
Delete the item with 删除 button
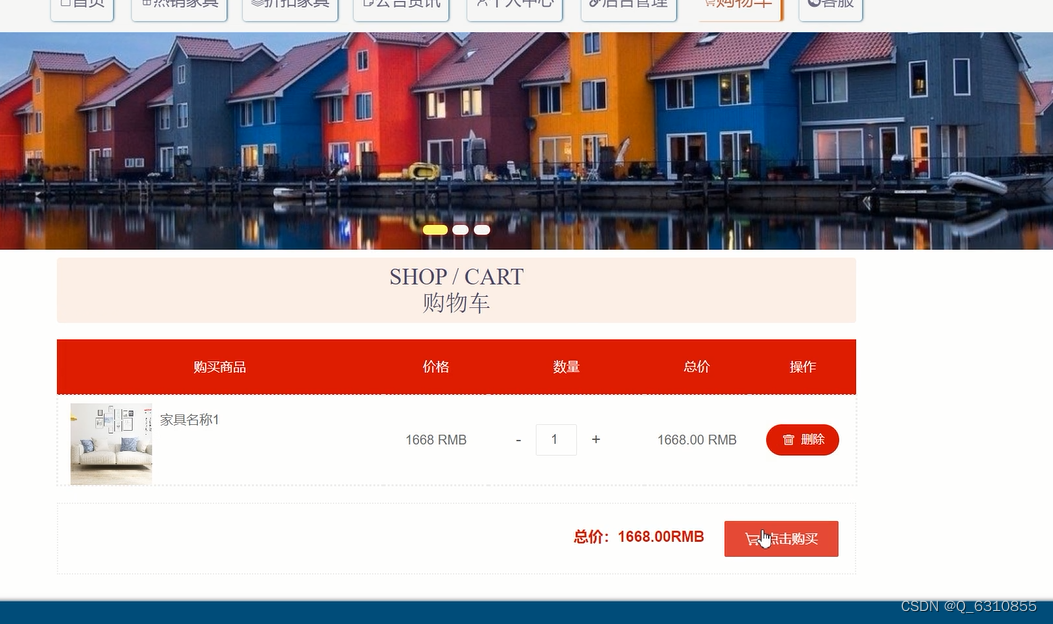point(803,439)
